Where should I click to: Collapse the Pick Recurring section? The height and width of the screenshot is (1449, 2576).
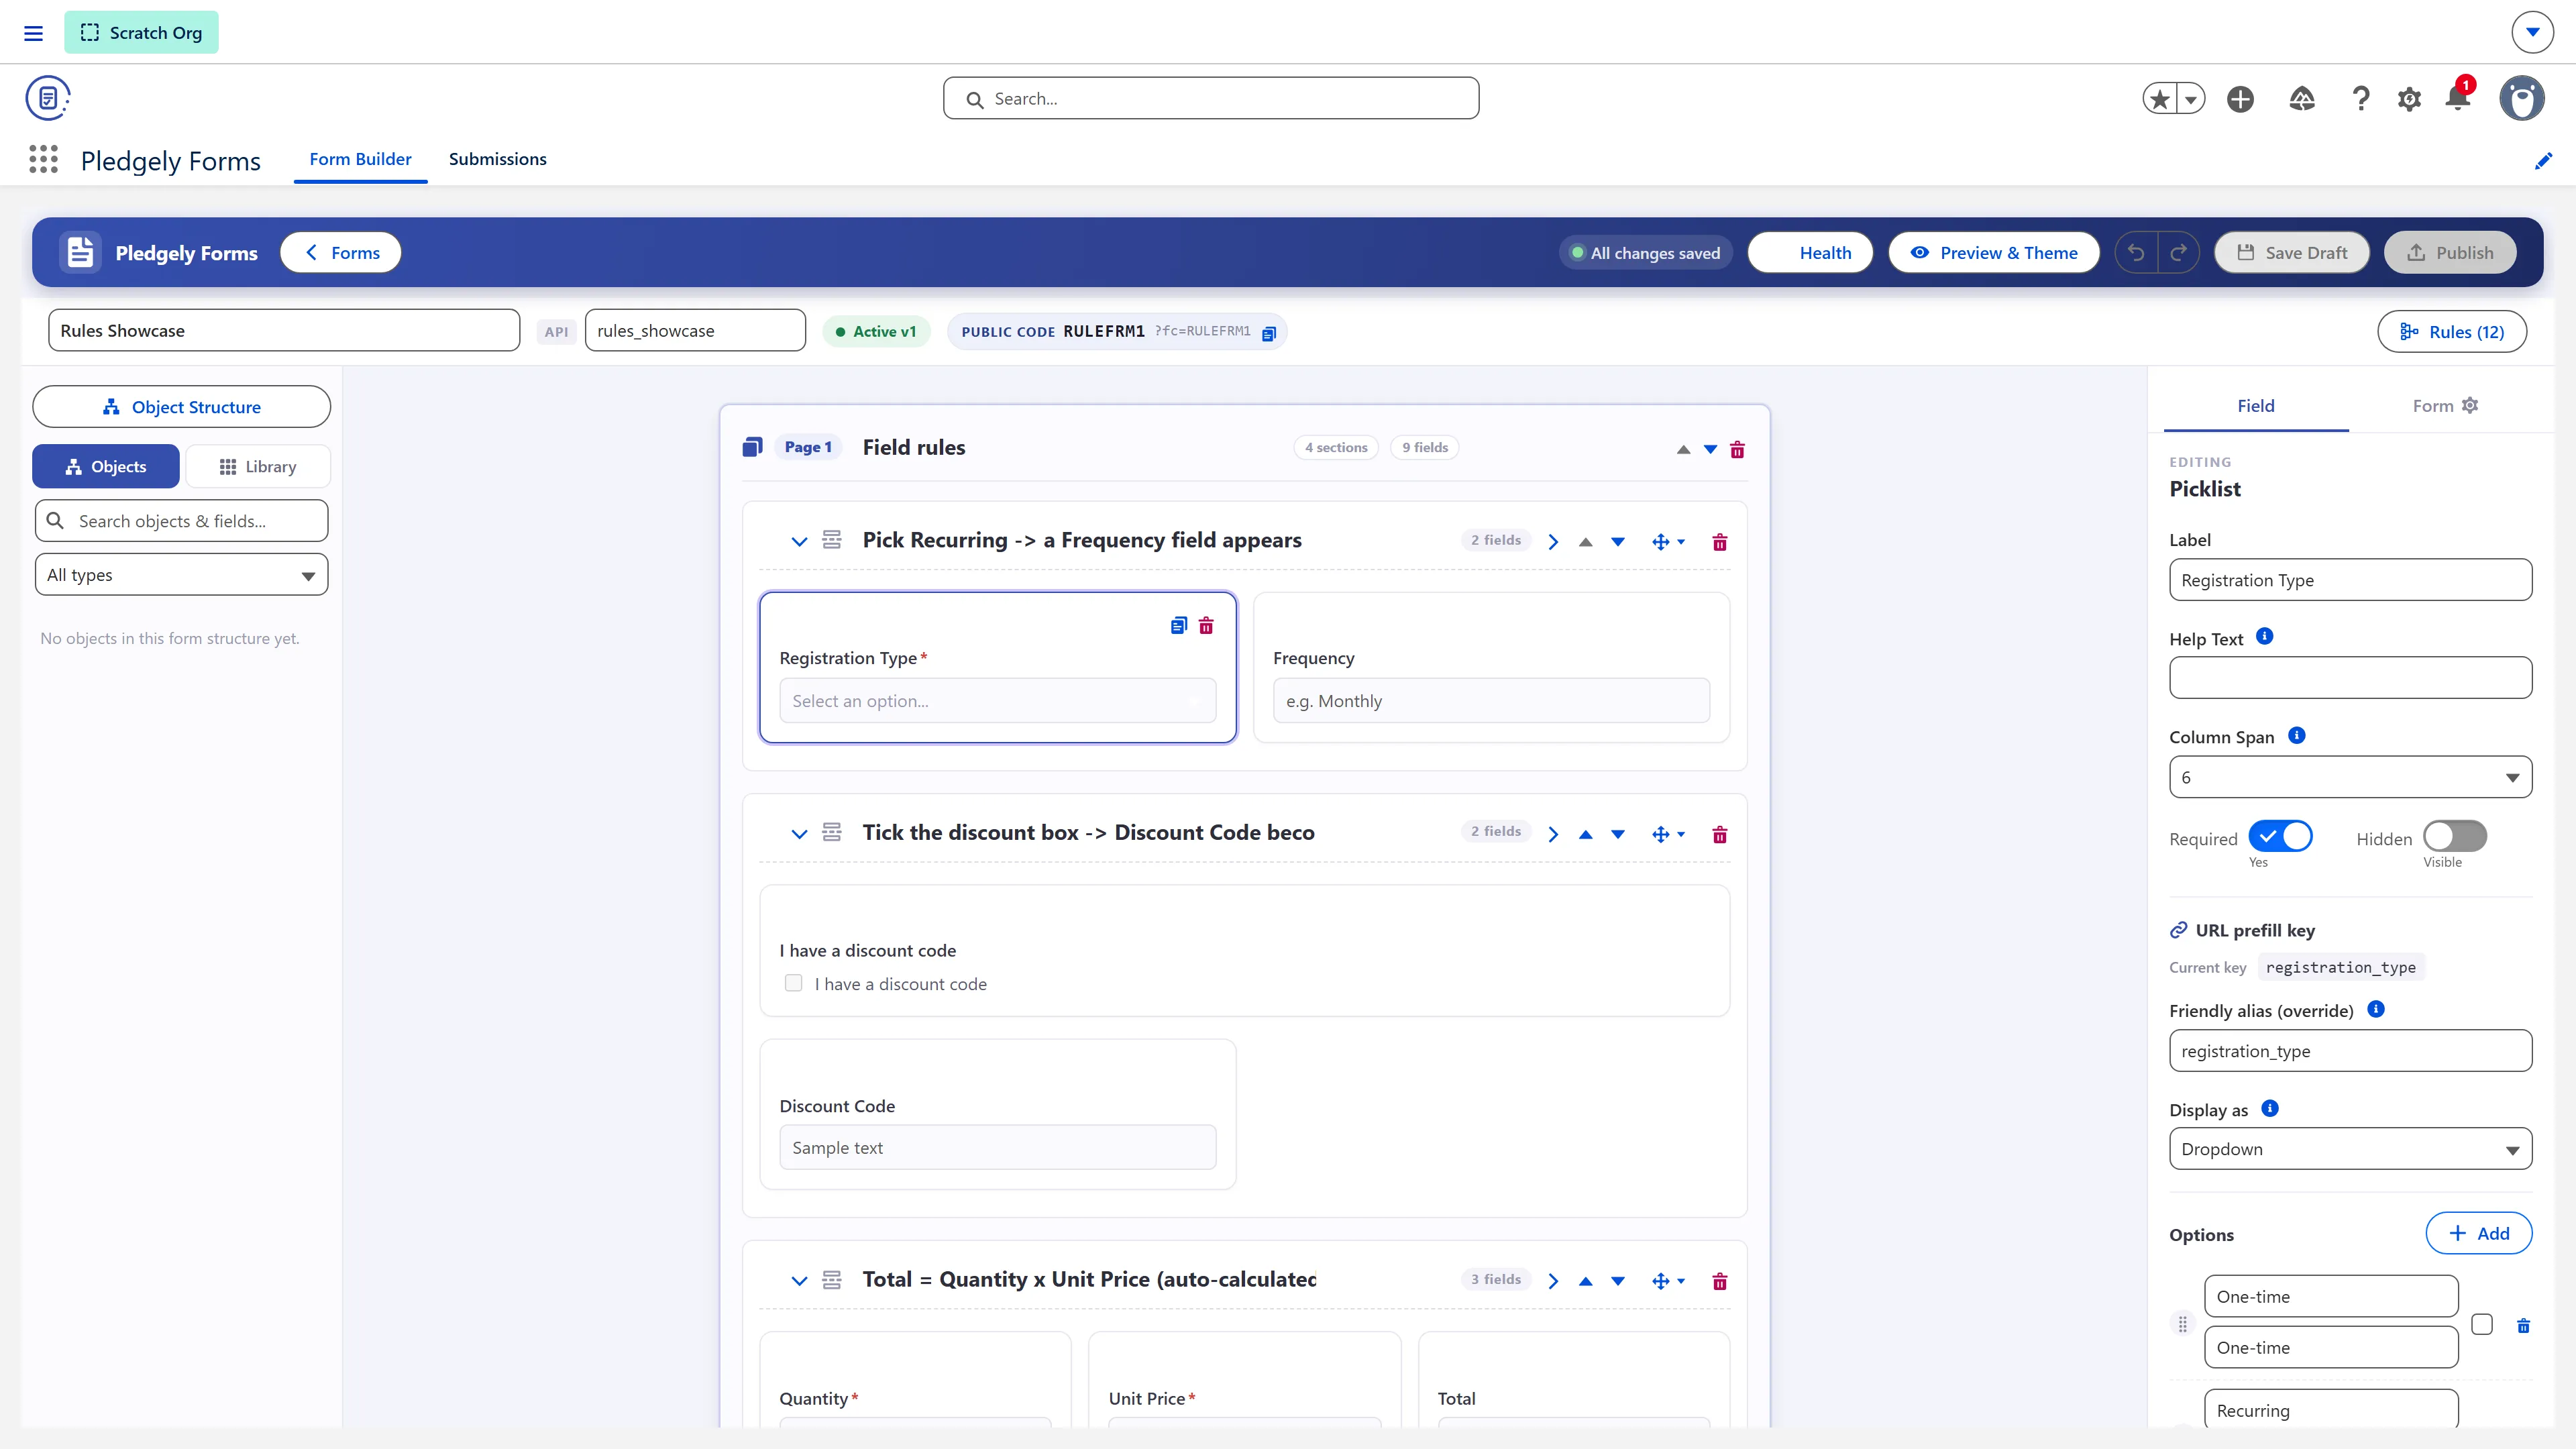click(798, 542)
